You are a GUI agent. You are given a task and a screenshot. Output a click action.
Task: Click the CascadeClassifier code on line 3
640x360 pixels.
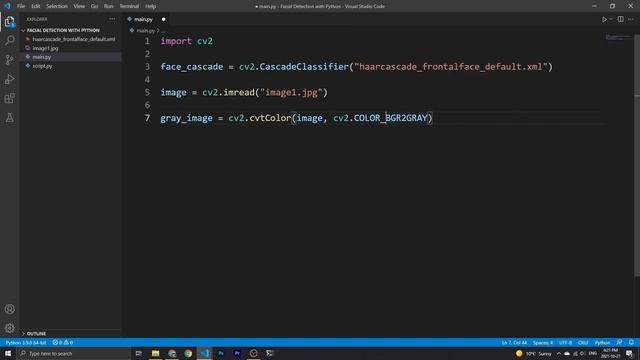click(x=304, y=67)
